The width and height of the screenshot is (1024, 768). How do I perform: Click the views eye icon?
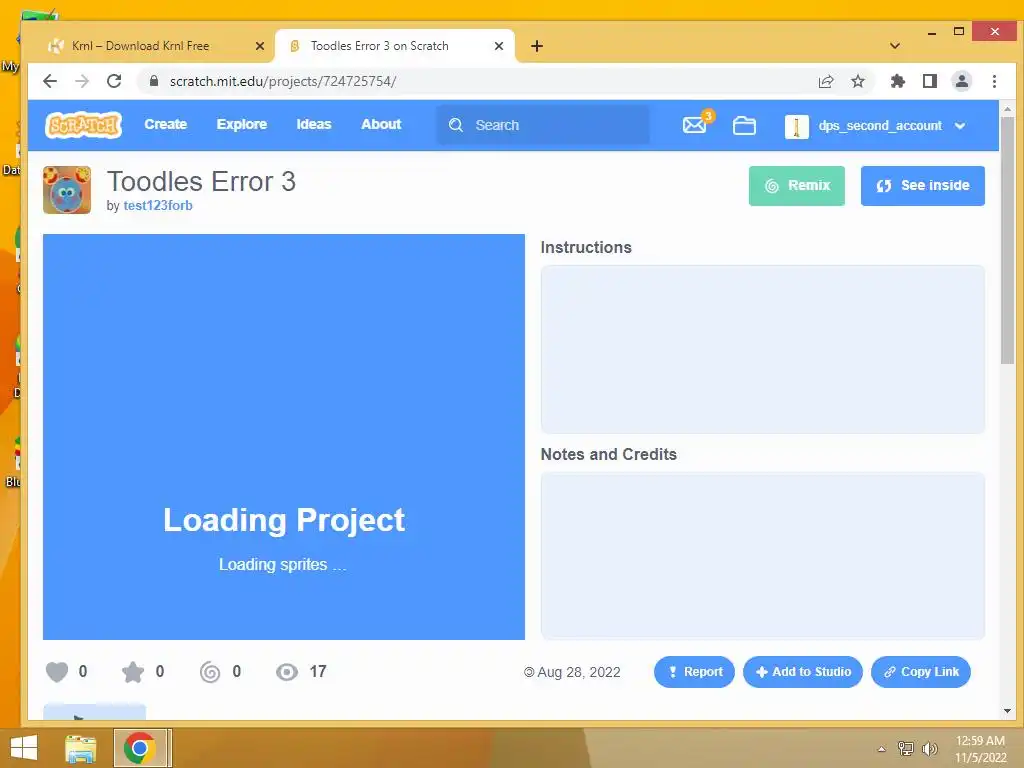pos(287,672)
